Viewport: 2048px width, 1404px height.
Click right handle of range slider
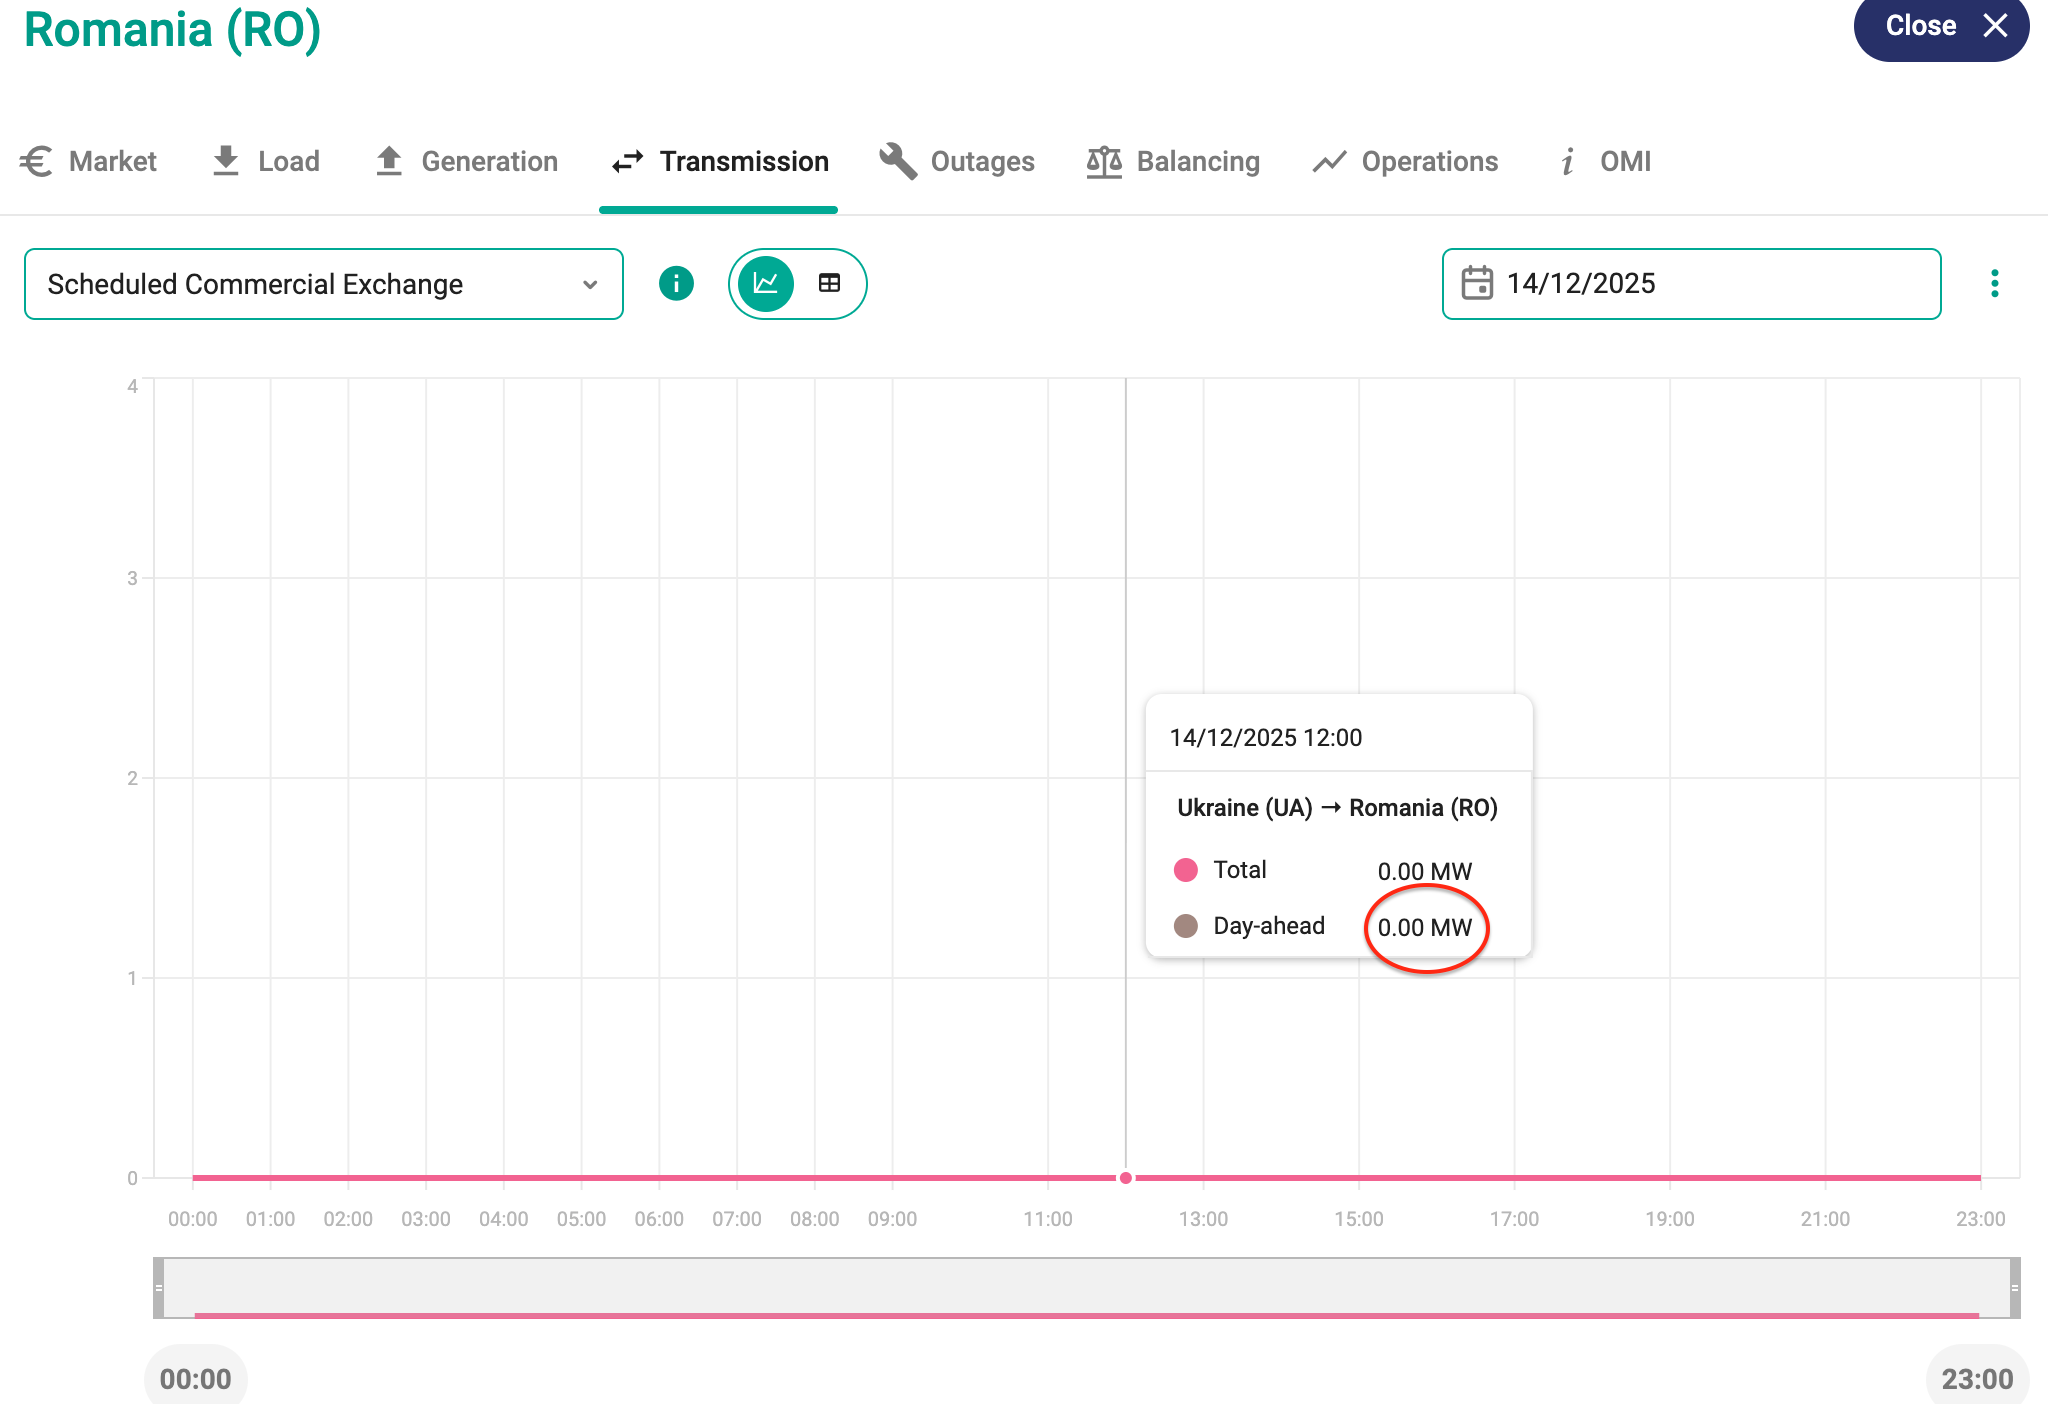tap(2014, 1288)
